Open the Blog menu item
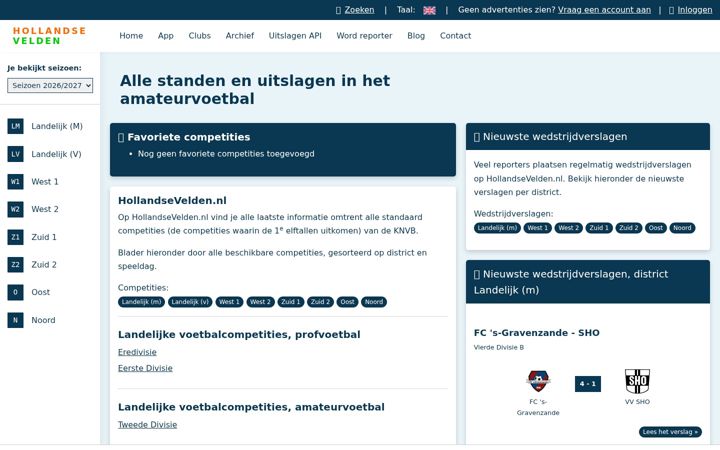The height and width of the screenshot is (450, 720). click(x=416, y=36)
